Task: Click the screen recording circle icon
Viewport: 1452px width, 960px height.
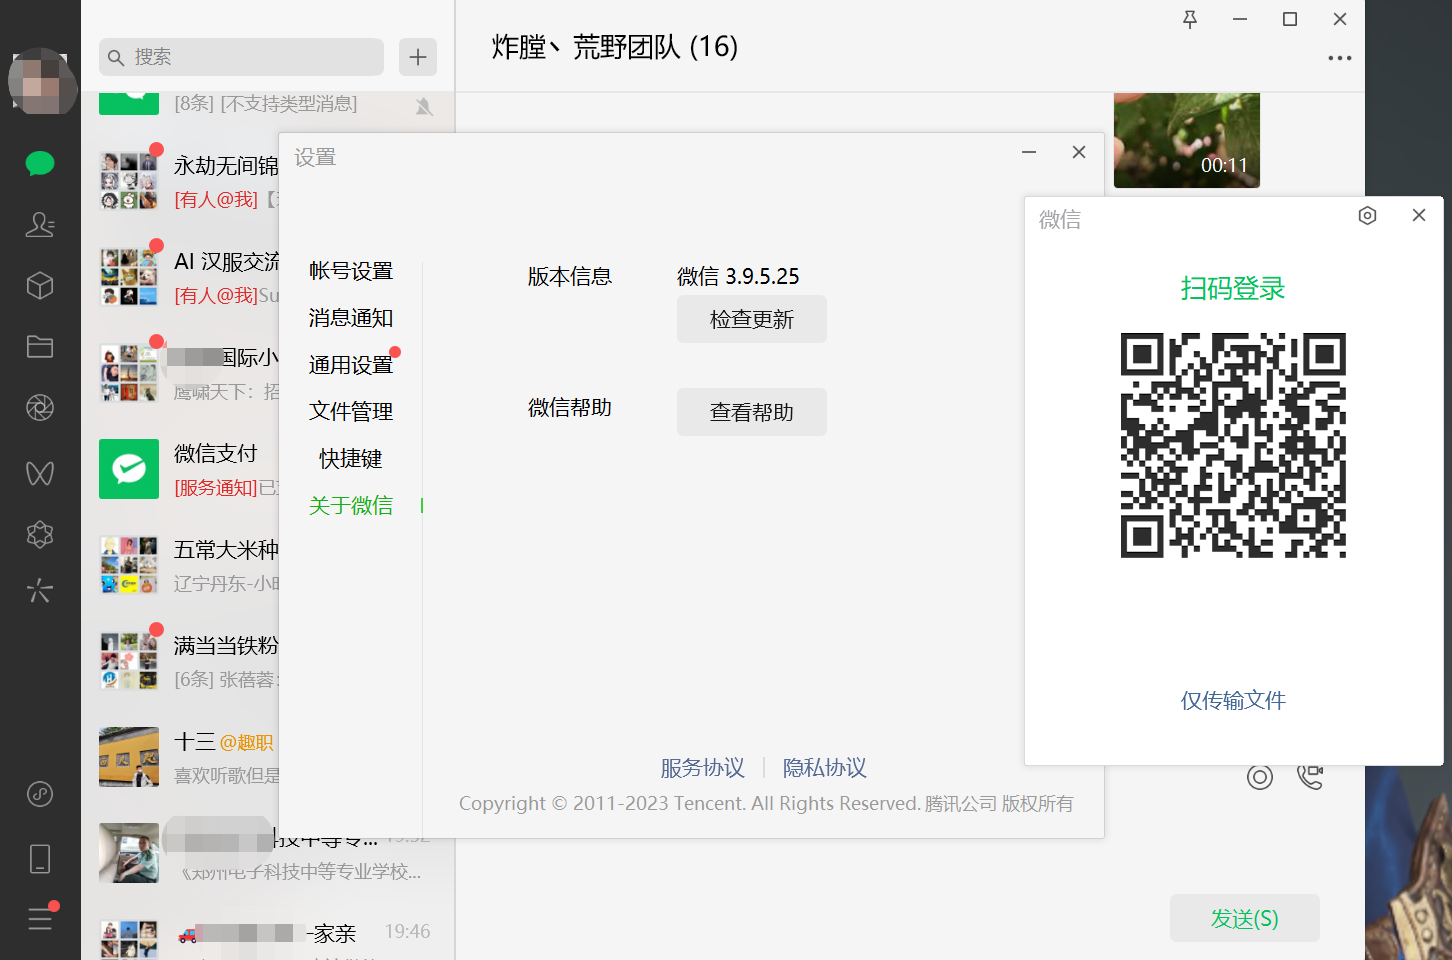Action: (1259, 776)
